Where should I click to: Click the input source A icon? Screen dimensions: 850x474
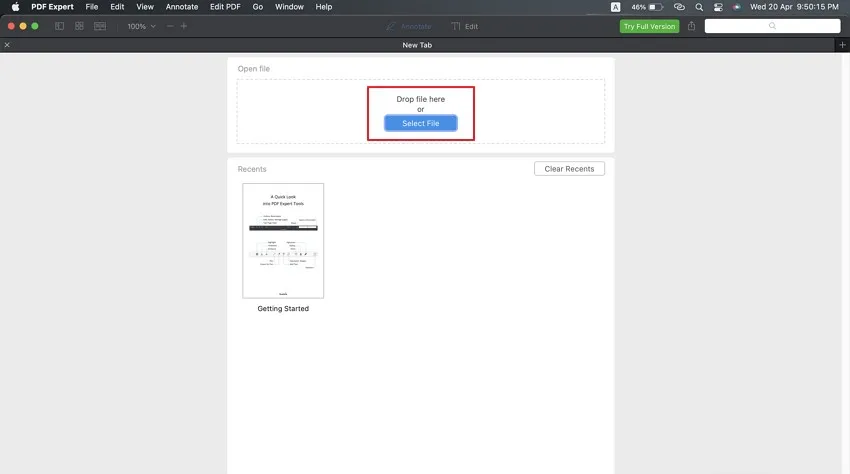615,7
